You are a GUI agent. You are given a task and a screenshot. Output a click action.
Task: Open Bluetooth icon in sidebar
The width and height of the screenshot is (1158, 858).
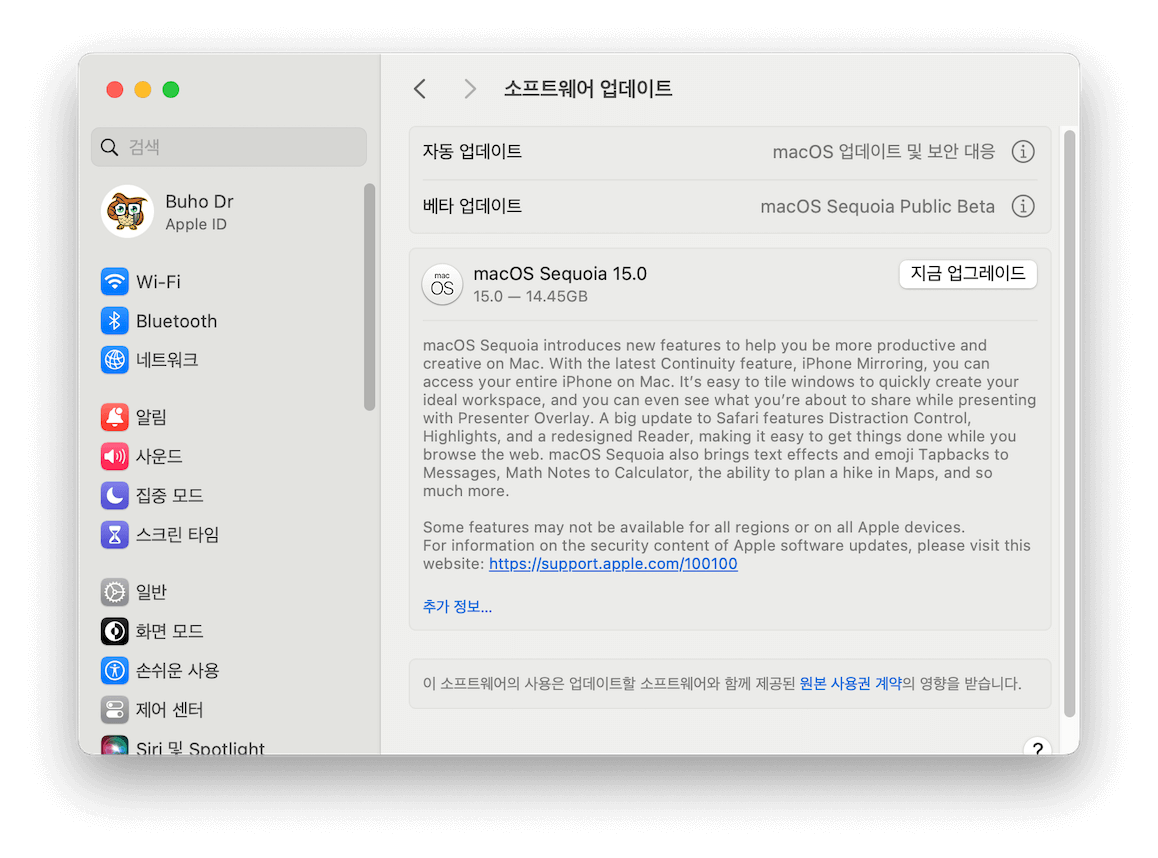pyautogui.click(x=114, y=320)
